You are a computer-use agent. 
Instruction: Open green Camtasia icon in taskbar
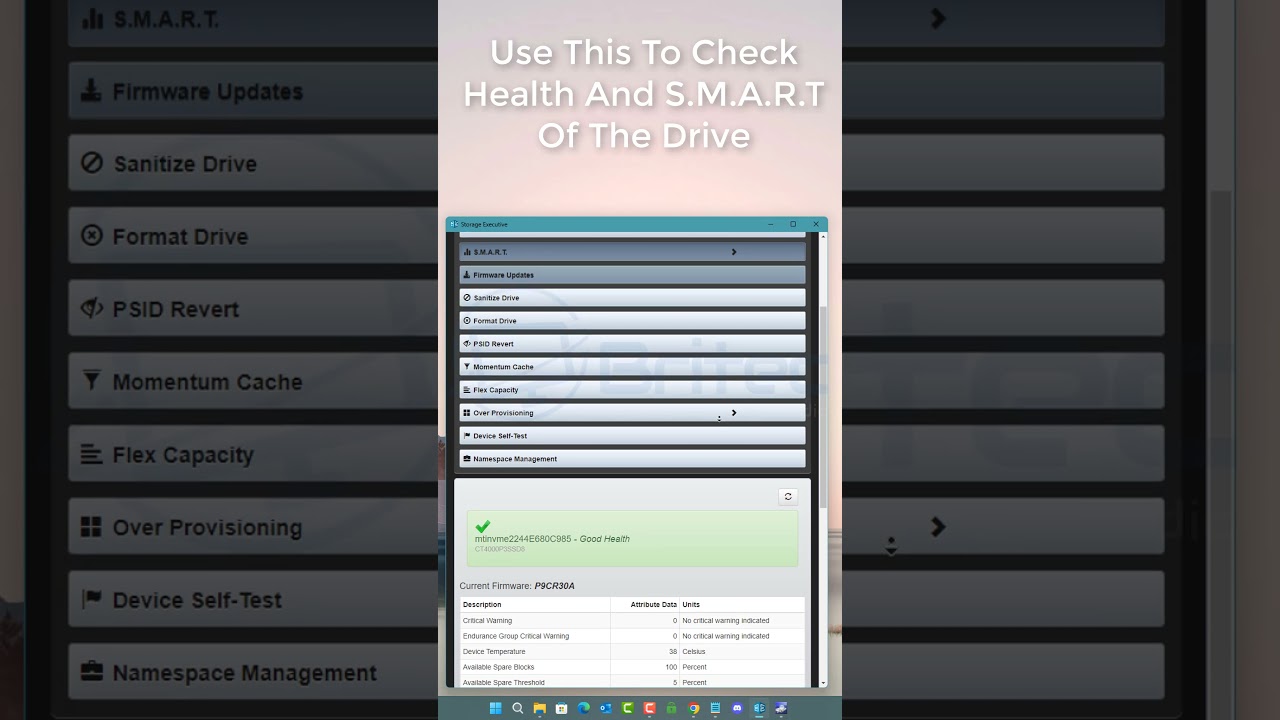pos(628,708)
